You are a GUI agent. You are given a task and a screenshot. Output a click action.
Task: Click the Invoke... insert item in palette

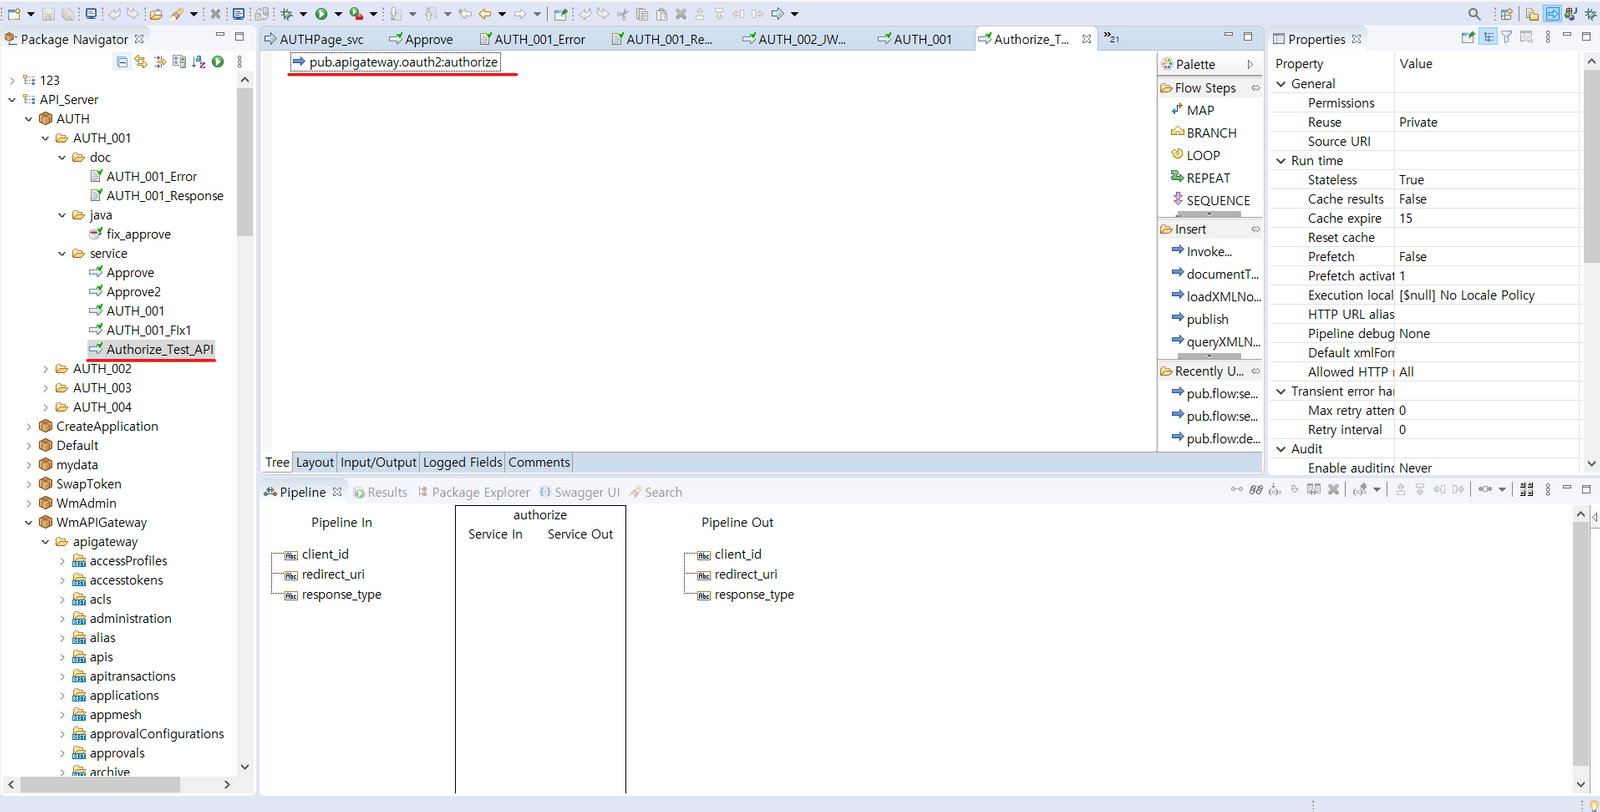click(1209, 252)
